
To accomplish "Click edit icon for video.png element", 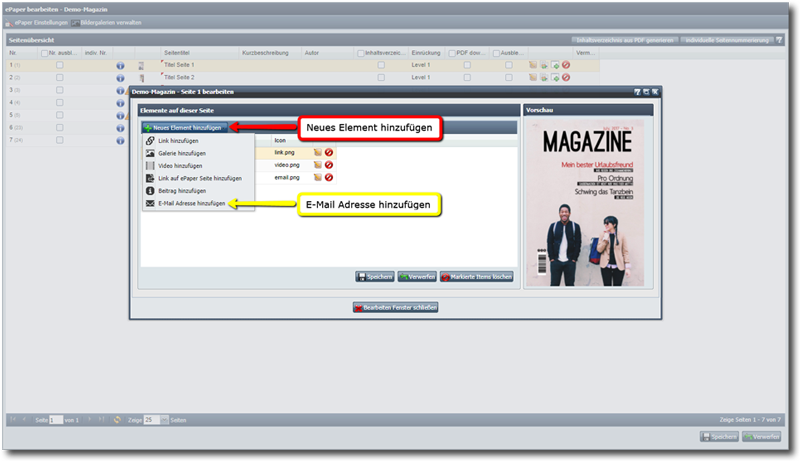I will pos(318,165).
